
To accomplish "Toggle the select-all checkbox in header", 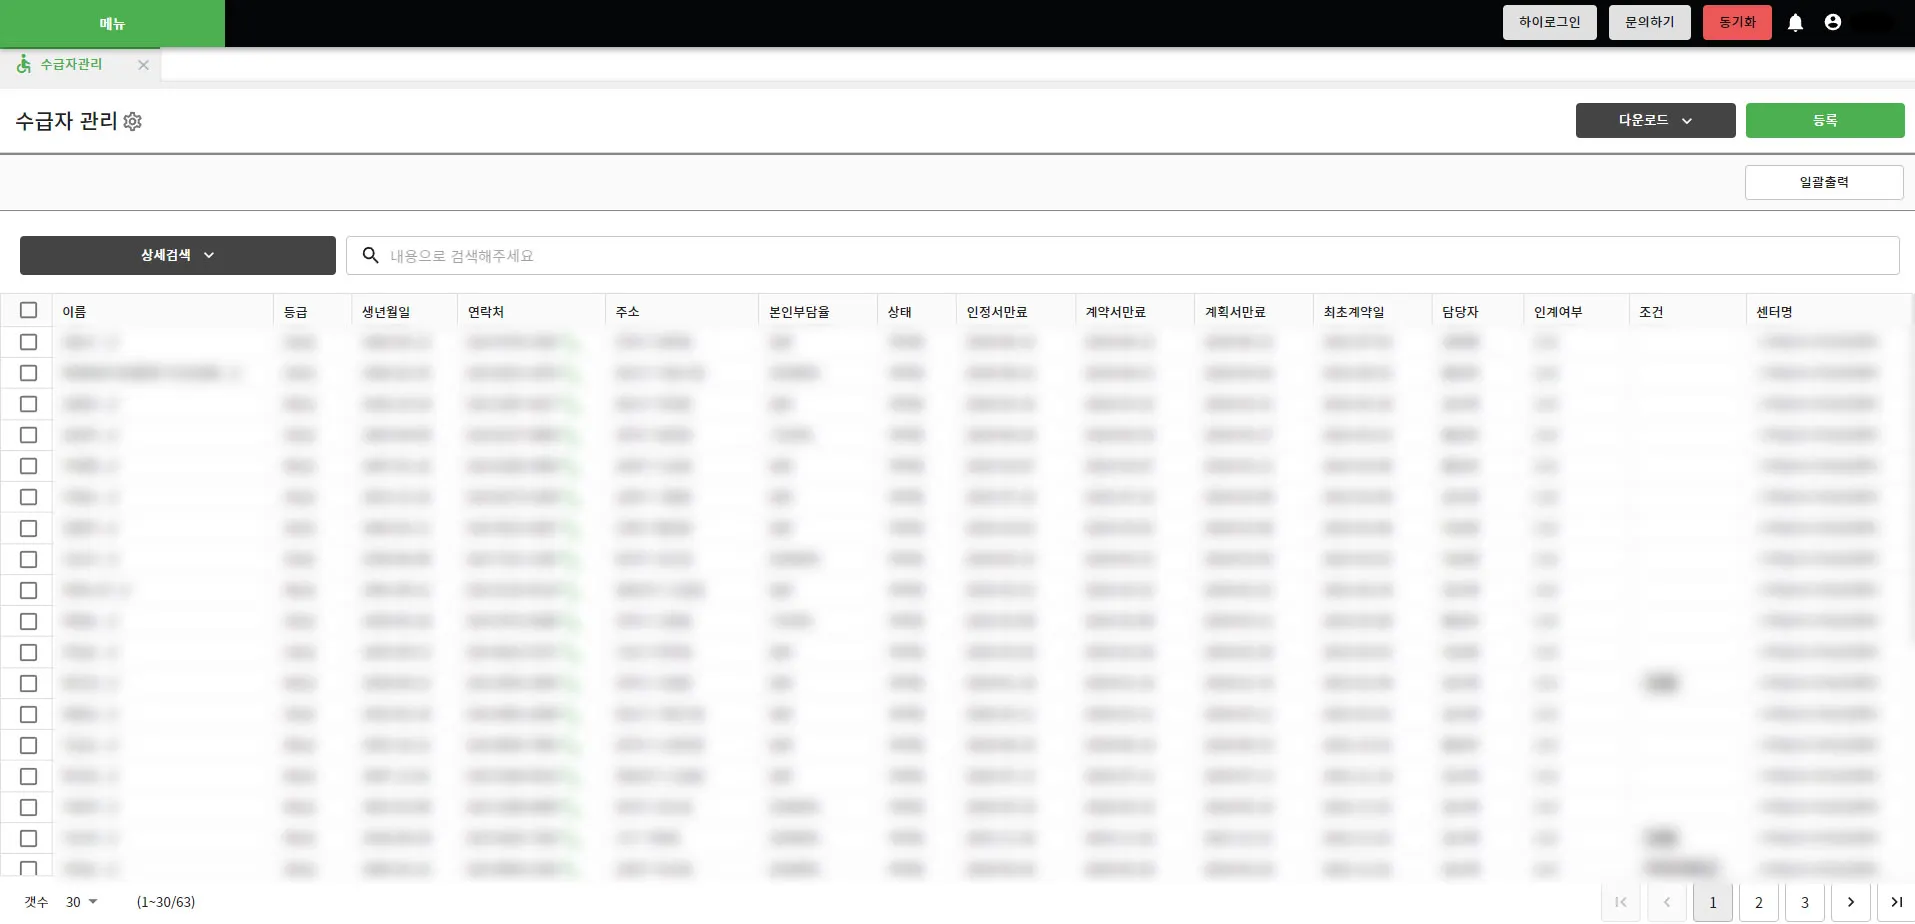I will pos(29,310).
